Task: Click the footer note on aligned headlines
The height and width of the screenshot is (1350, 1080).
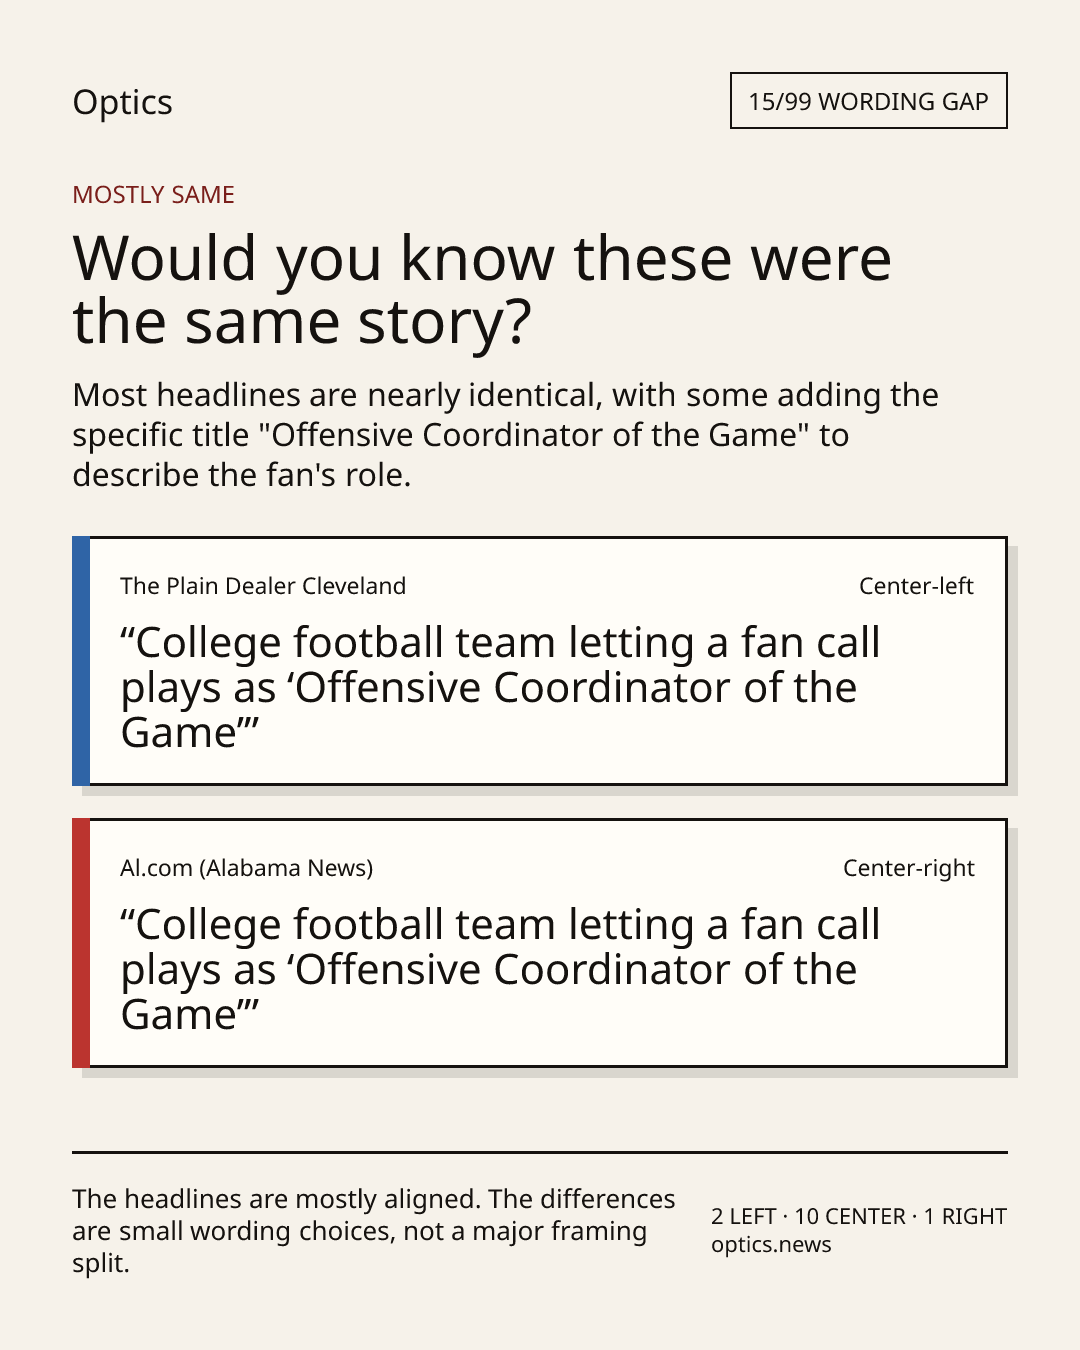Action: (x=373, y=1231)
